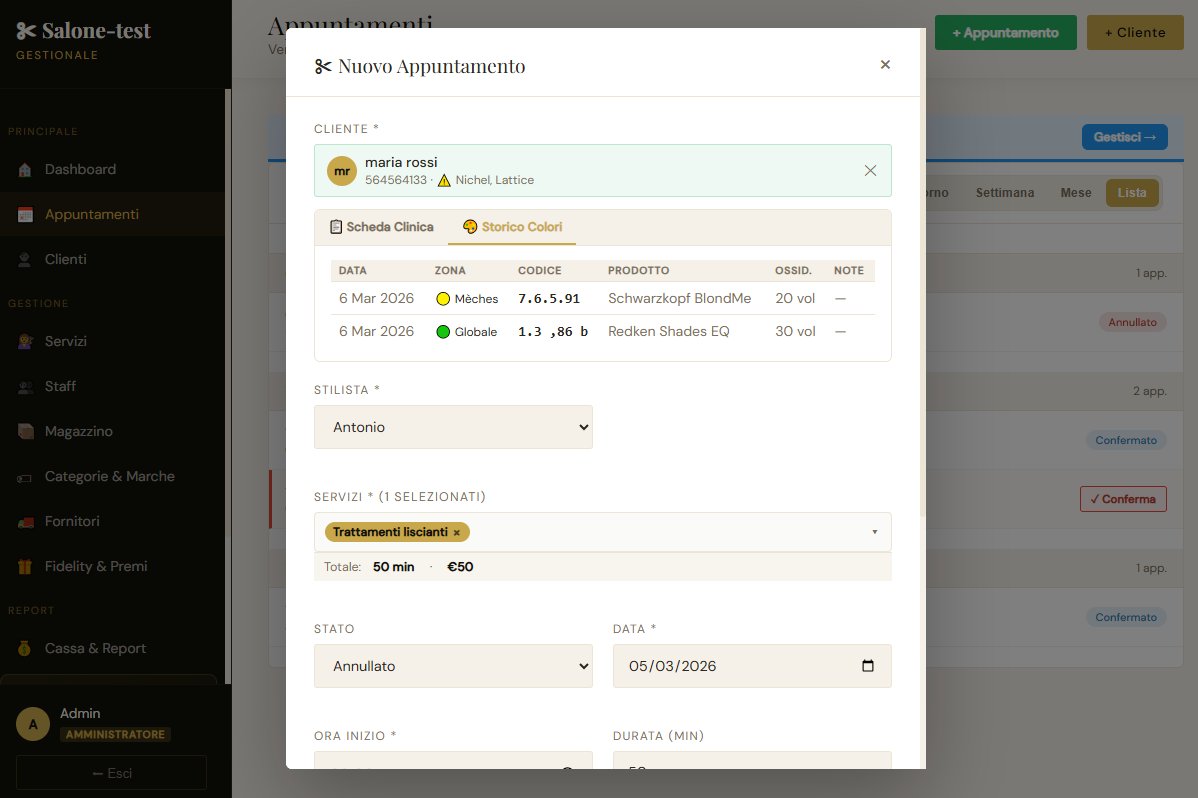The width and height of the screenshot is (1198, 798).
Task: Click the 30 vol oxidant value
Action: (795, 332)
